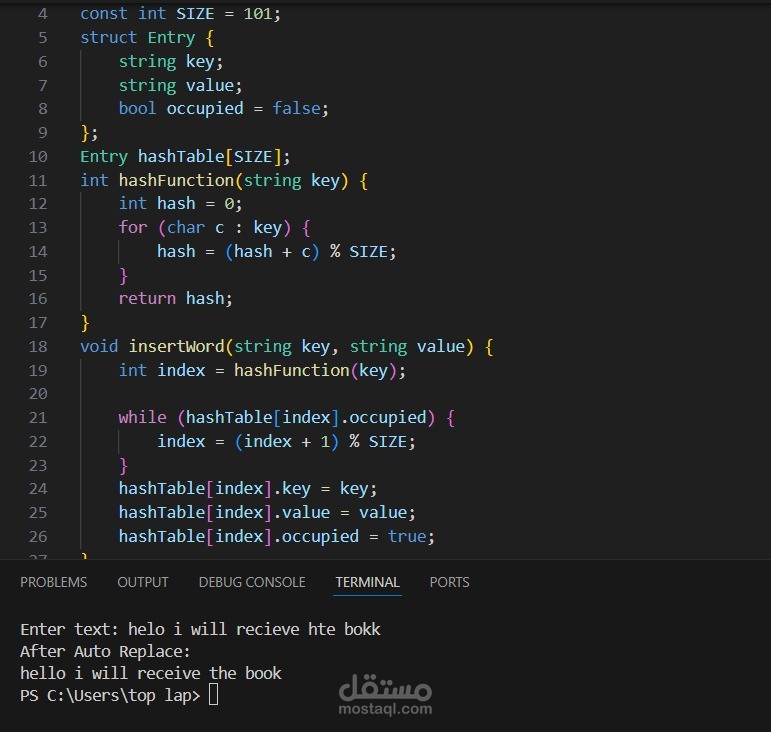This screenshot has width=771, height=732.
Task: Click terminal line 'Enter text: helo i will recieve hte bokk'
Action: [x=200, y=630]
